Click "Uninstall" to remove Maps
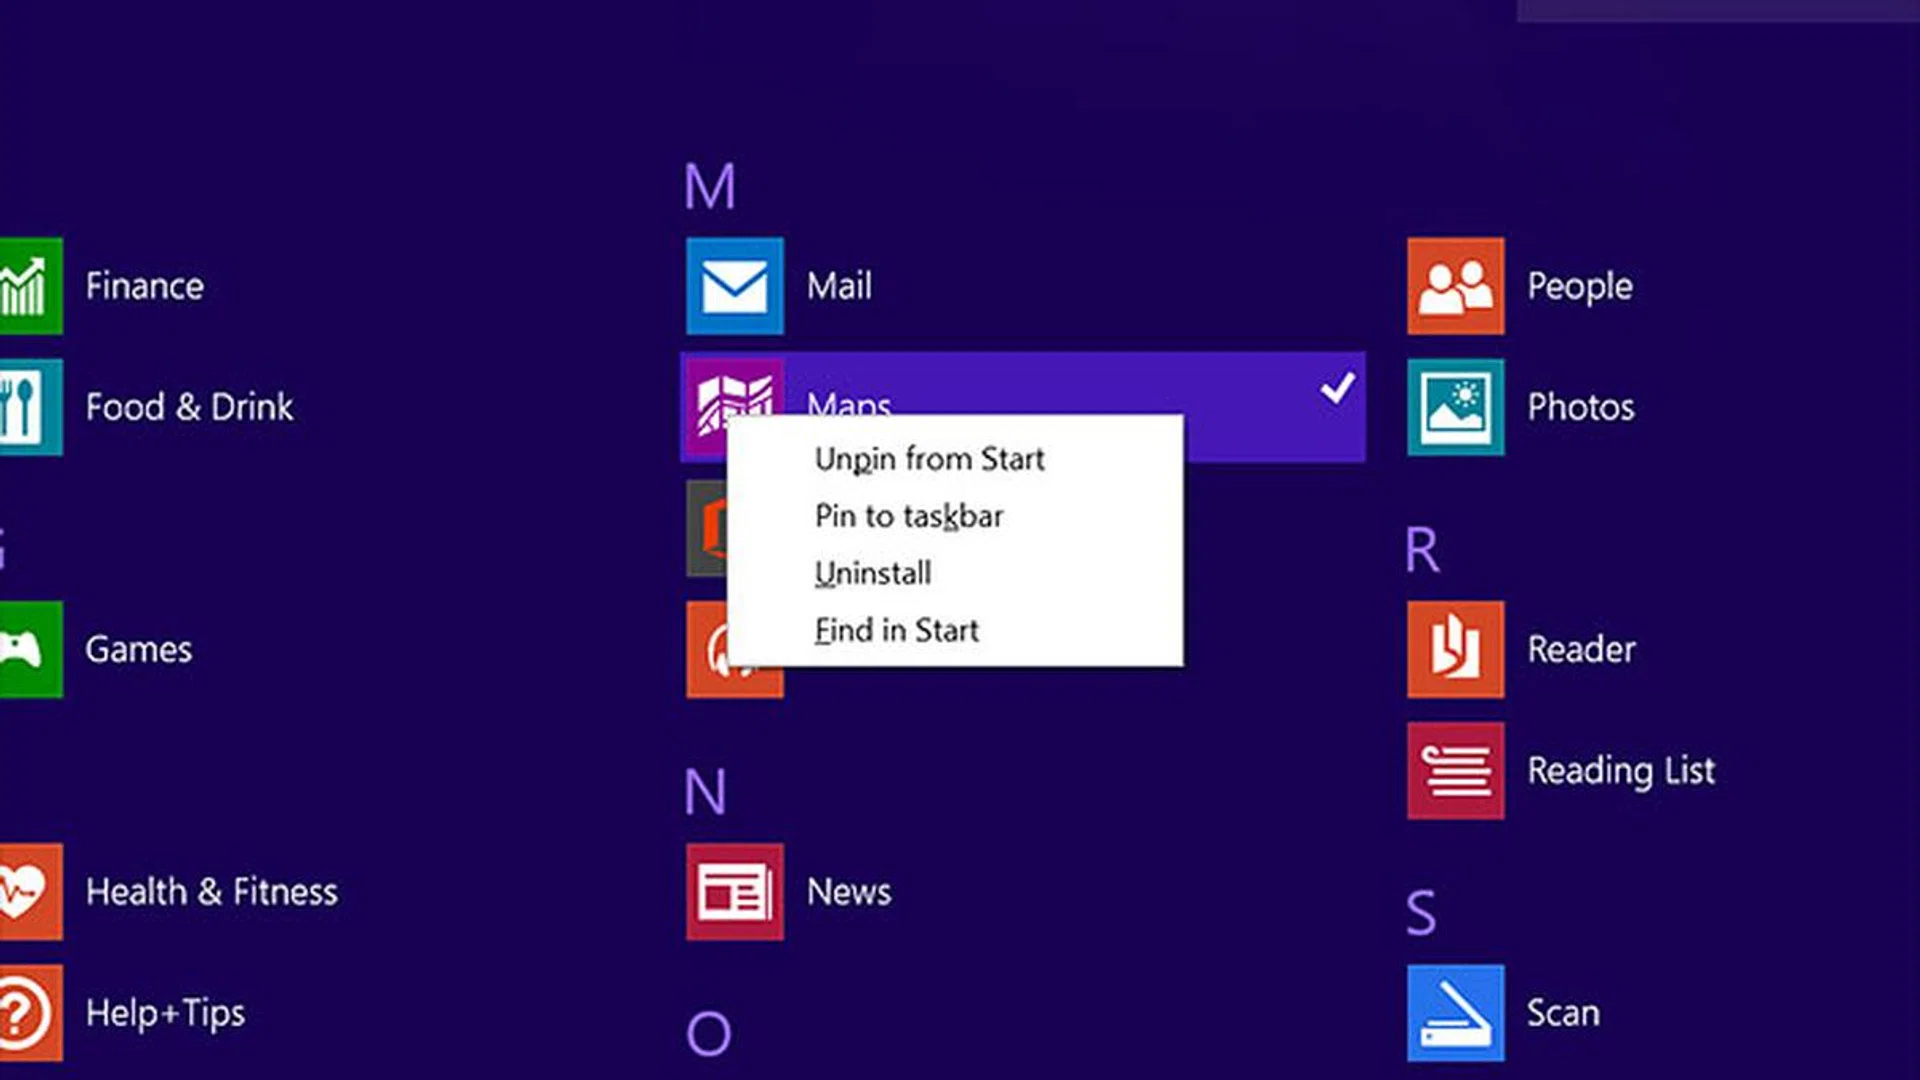This screenshot has height=1080, width=1920. [x=871, y=573]
